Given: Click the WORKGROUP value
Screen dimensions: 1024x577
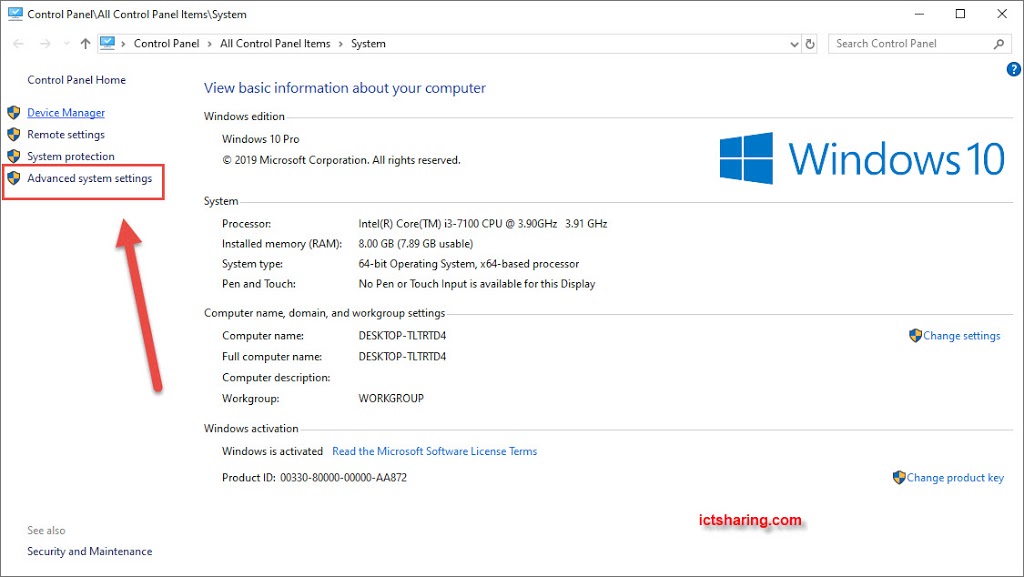Looking at the screenshot, I should coord(391,399).
